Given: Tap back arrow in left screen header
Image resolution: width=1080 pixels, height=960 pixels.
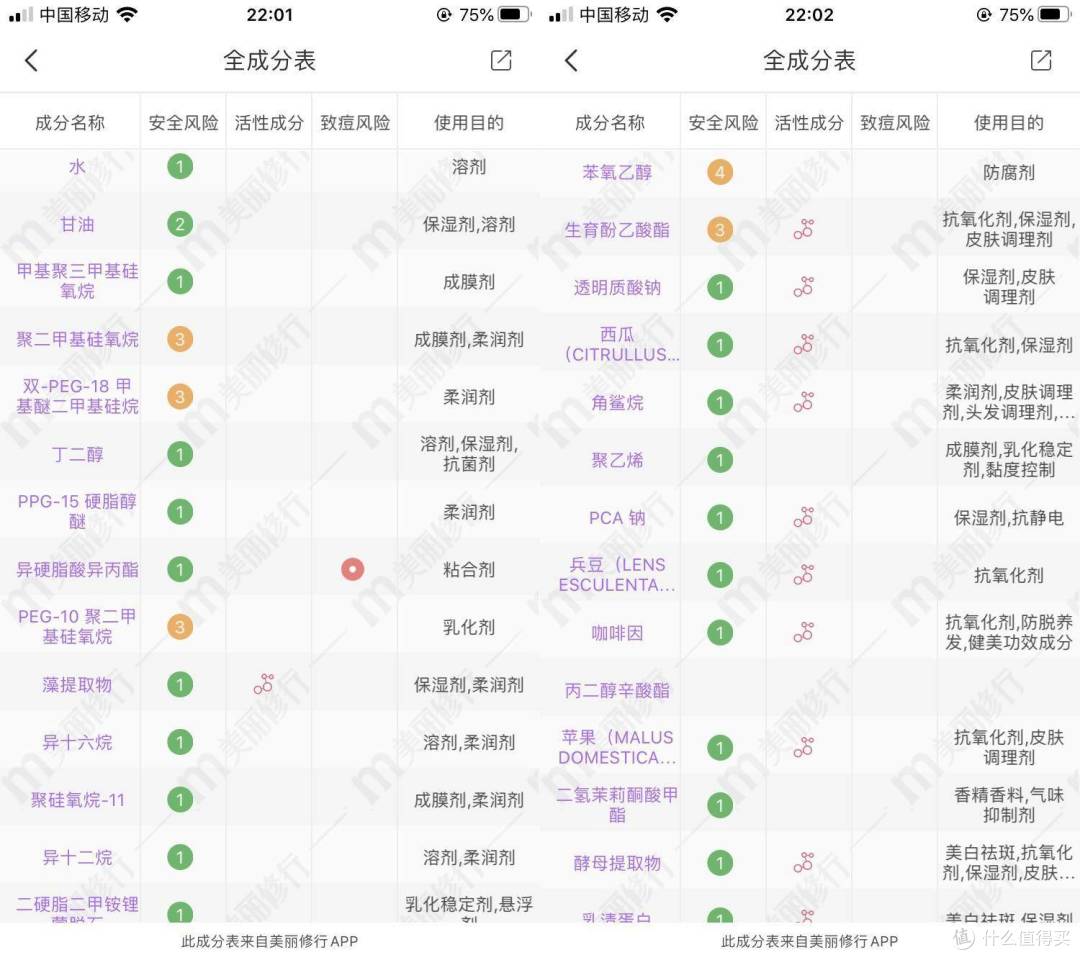Looking at the screenshot, I should pyautogui.click(x=31, y=61).
